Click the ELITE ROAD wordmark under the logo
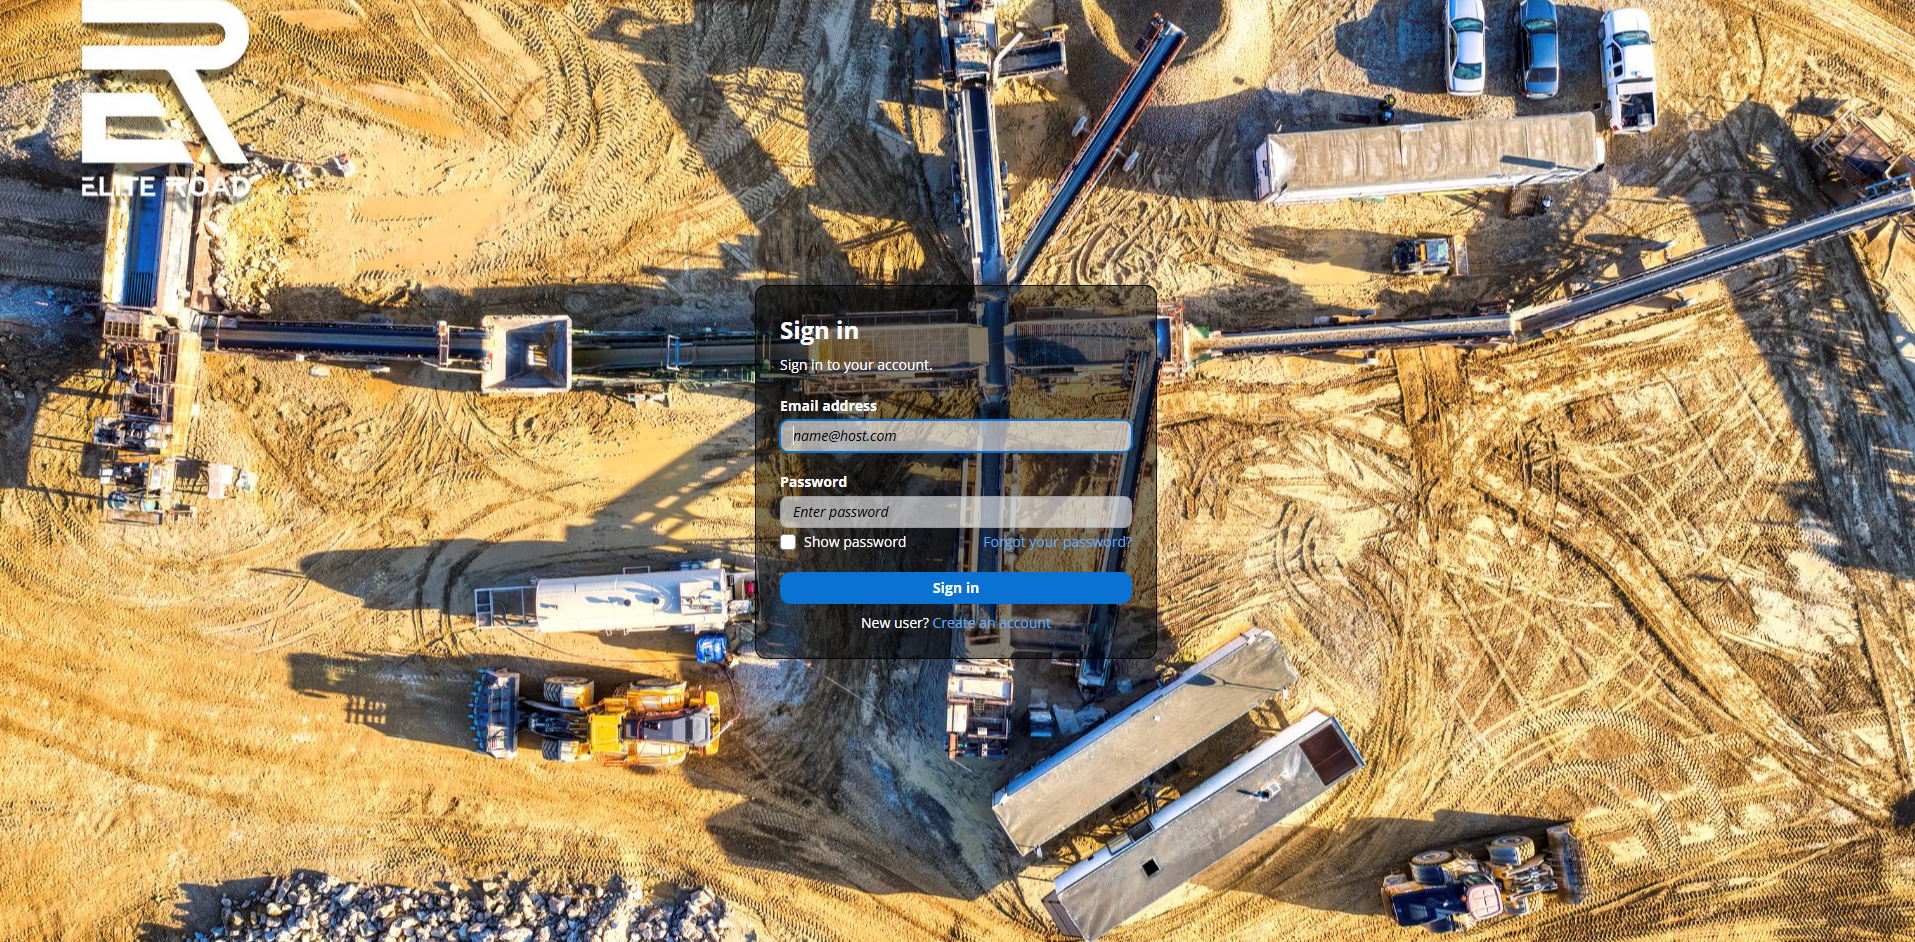The image size is (1915, 942). 165,187
